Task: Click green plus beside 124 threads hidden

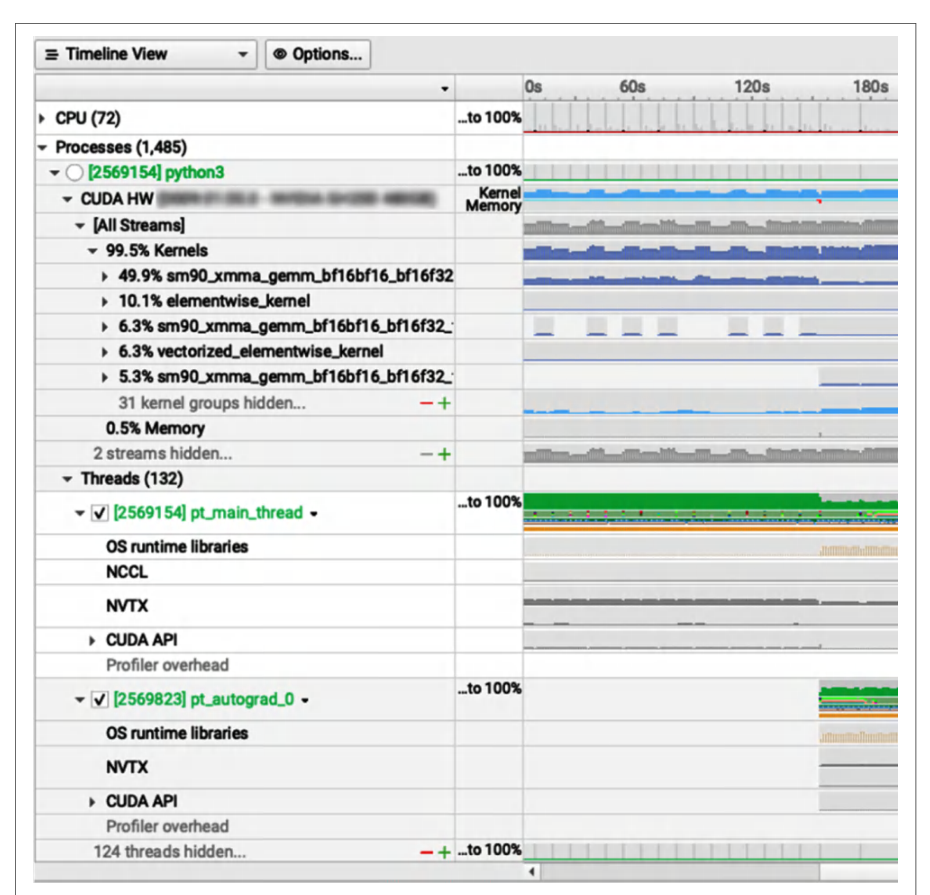Action: (x=444, y=853)
